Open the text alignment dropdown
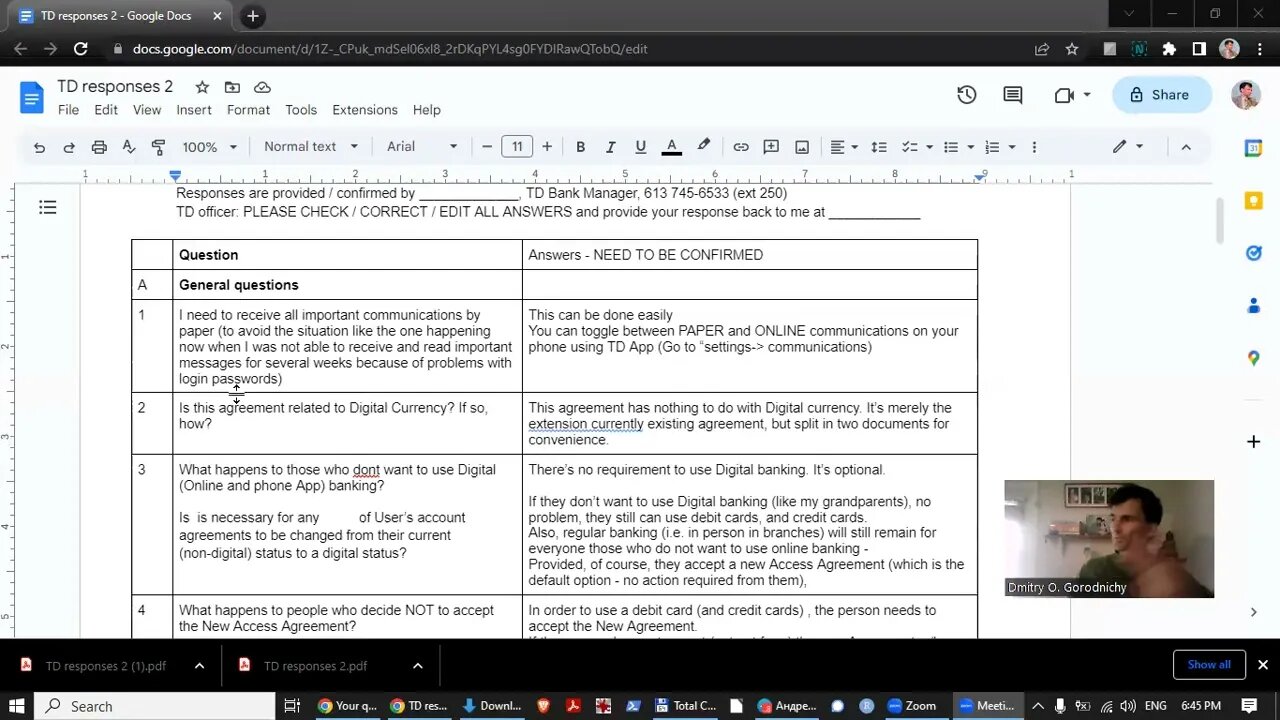 pyautogui.click(x=844, y=147)
